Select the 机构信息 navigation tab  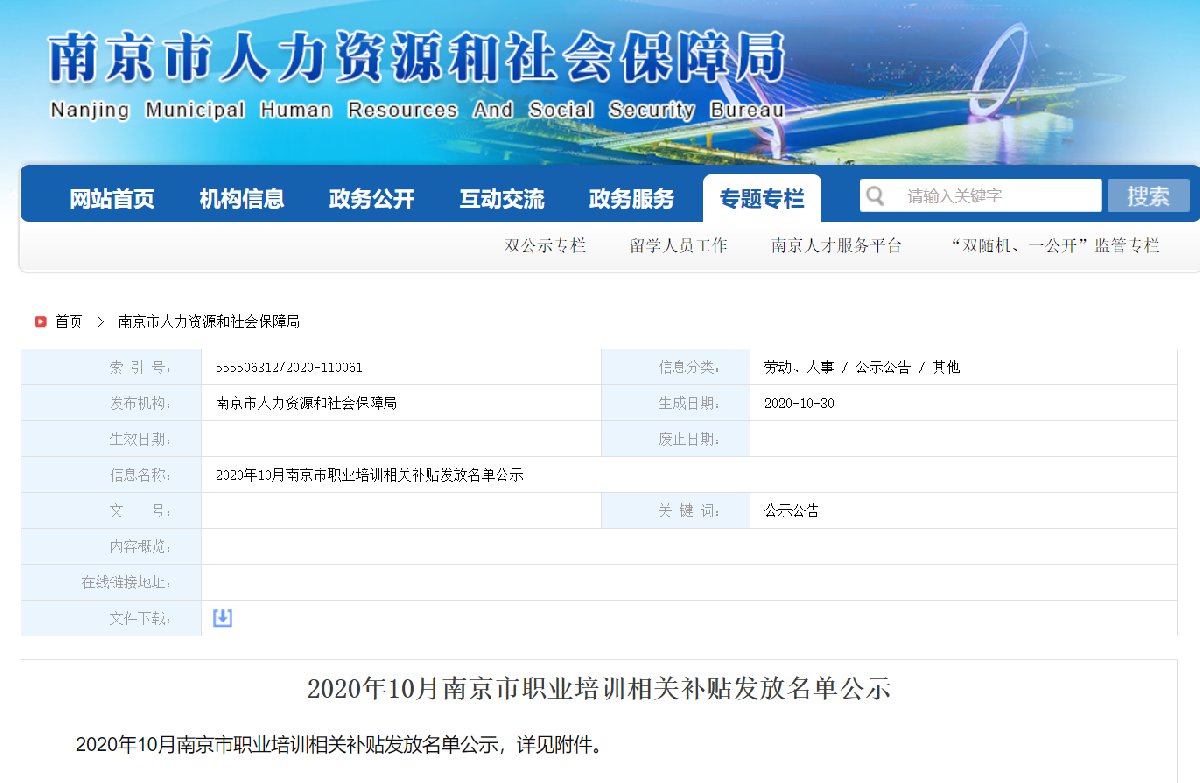(242, 199)
